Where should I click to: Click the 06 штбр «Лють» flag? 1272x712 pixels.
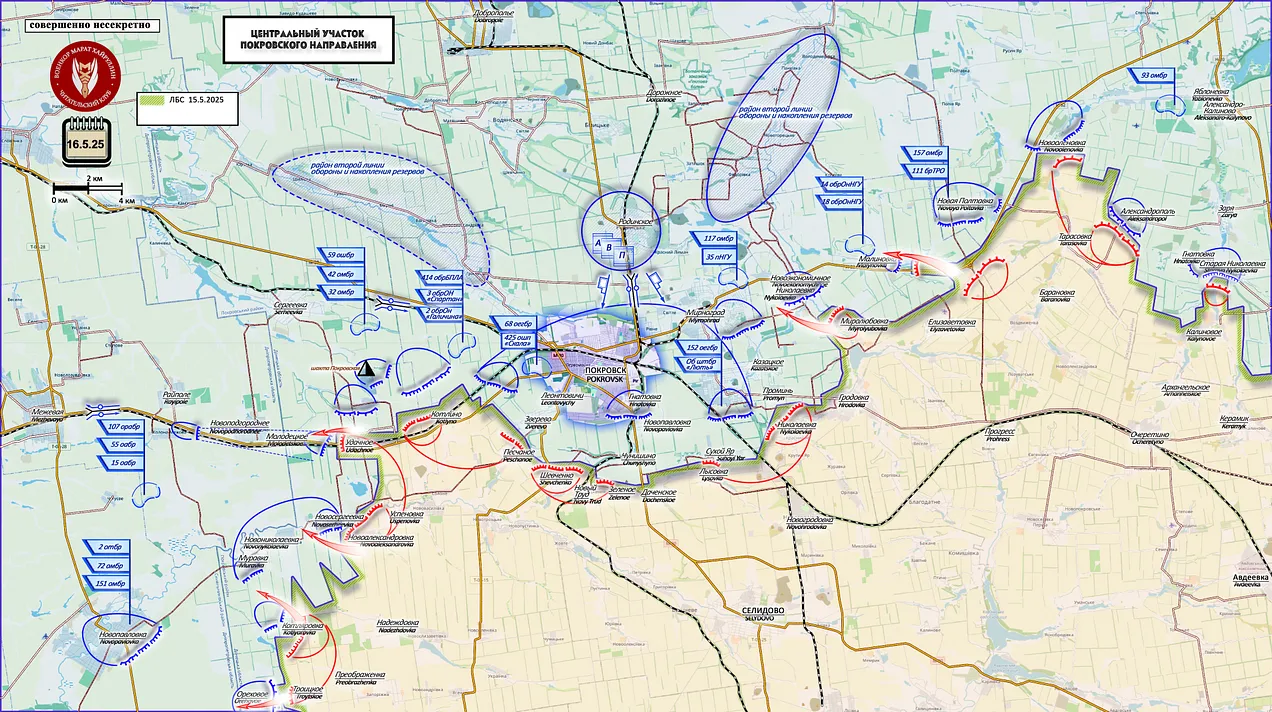pyautogui.click(x=698, y=364)
